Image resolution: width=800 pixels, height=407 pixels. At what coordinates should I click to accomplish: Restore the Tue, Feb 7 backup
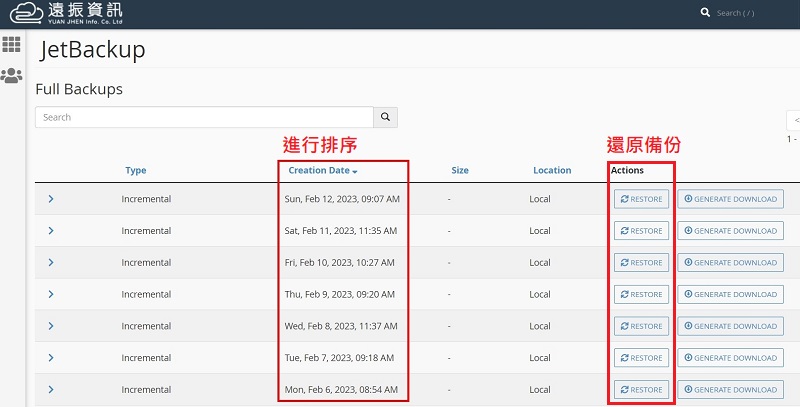[x=641, y=358]
